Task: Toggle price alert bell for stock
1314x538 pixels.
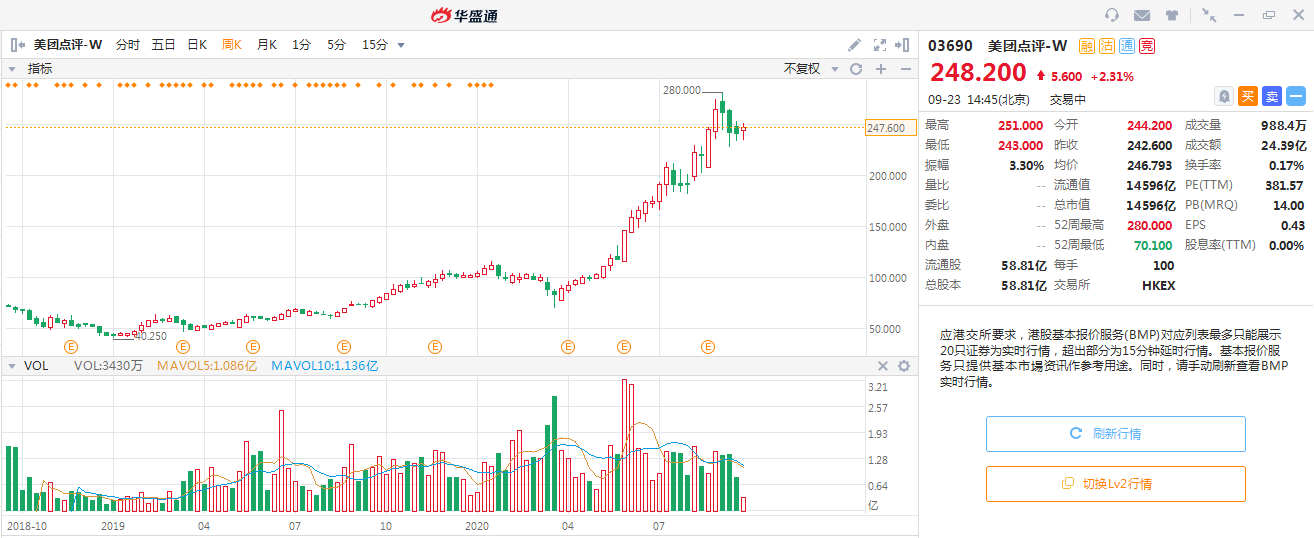Action: click(x=1224, y=96)
